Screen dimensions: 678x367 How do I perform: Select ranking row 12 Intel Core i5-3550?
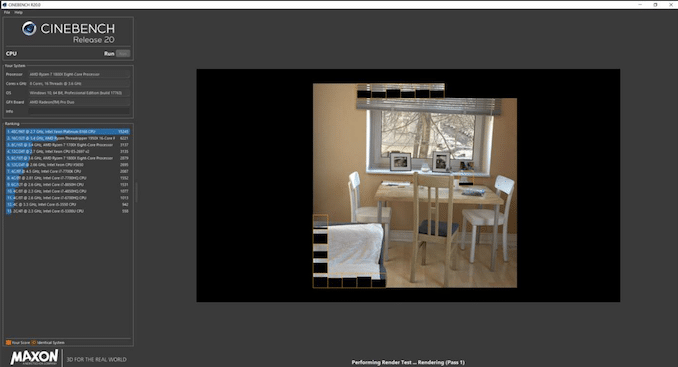(67, 204)
